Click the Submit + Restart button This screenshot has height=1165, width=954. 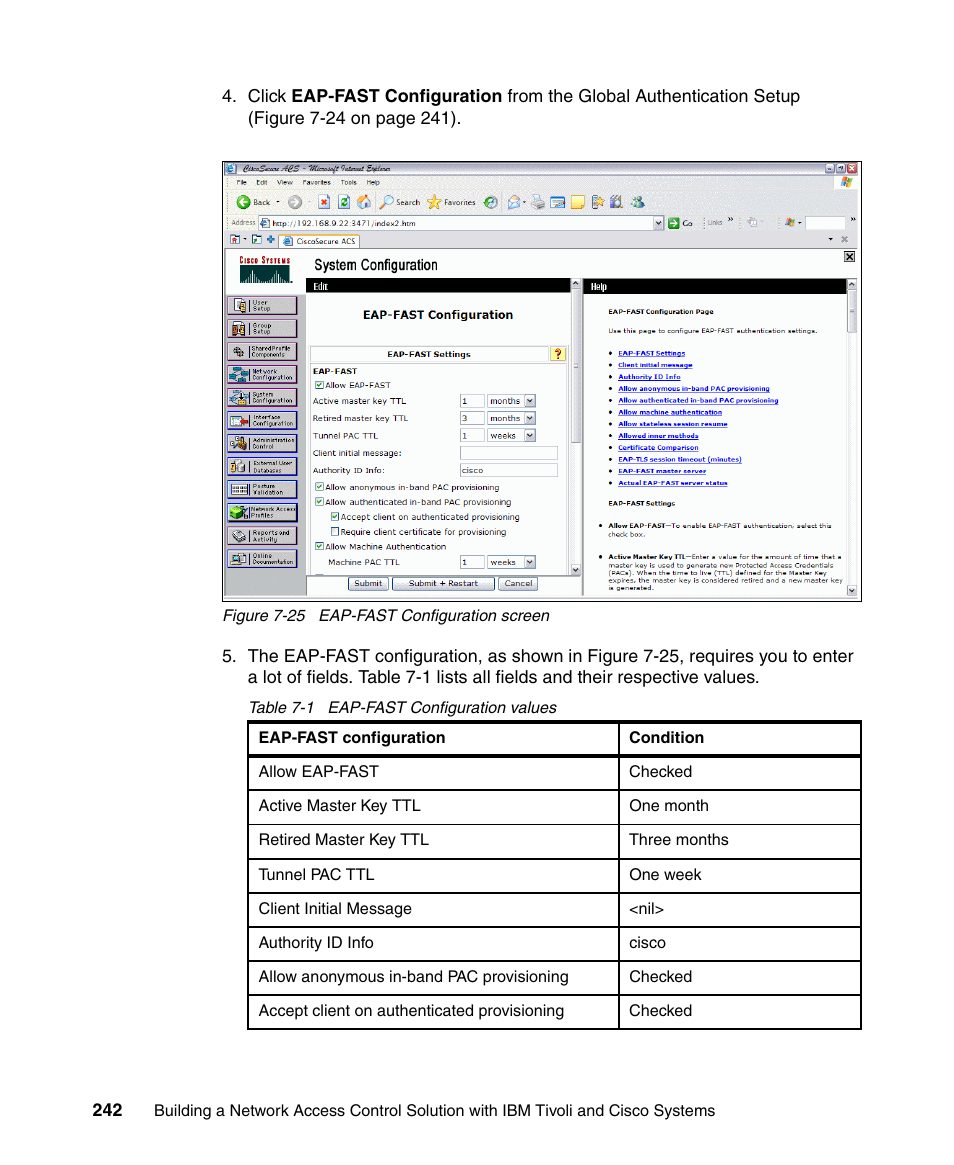pos(443,584)
